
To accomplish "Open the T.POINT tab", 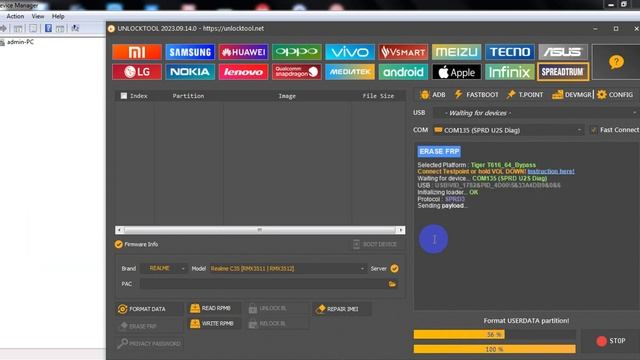I will pyautogui.click(x=525, y=95).
